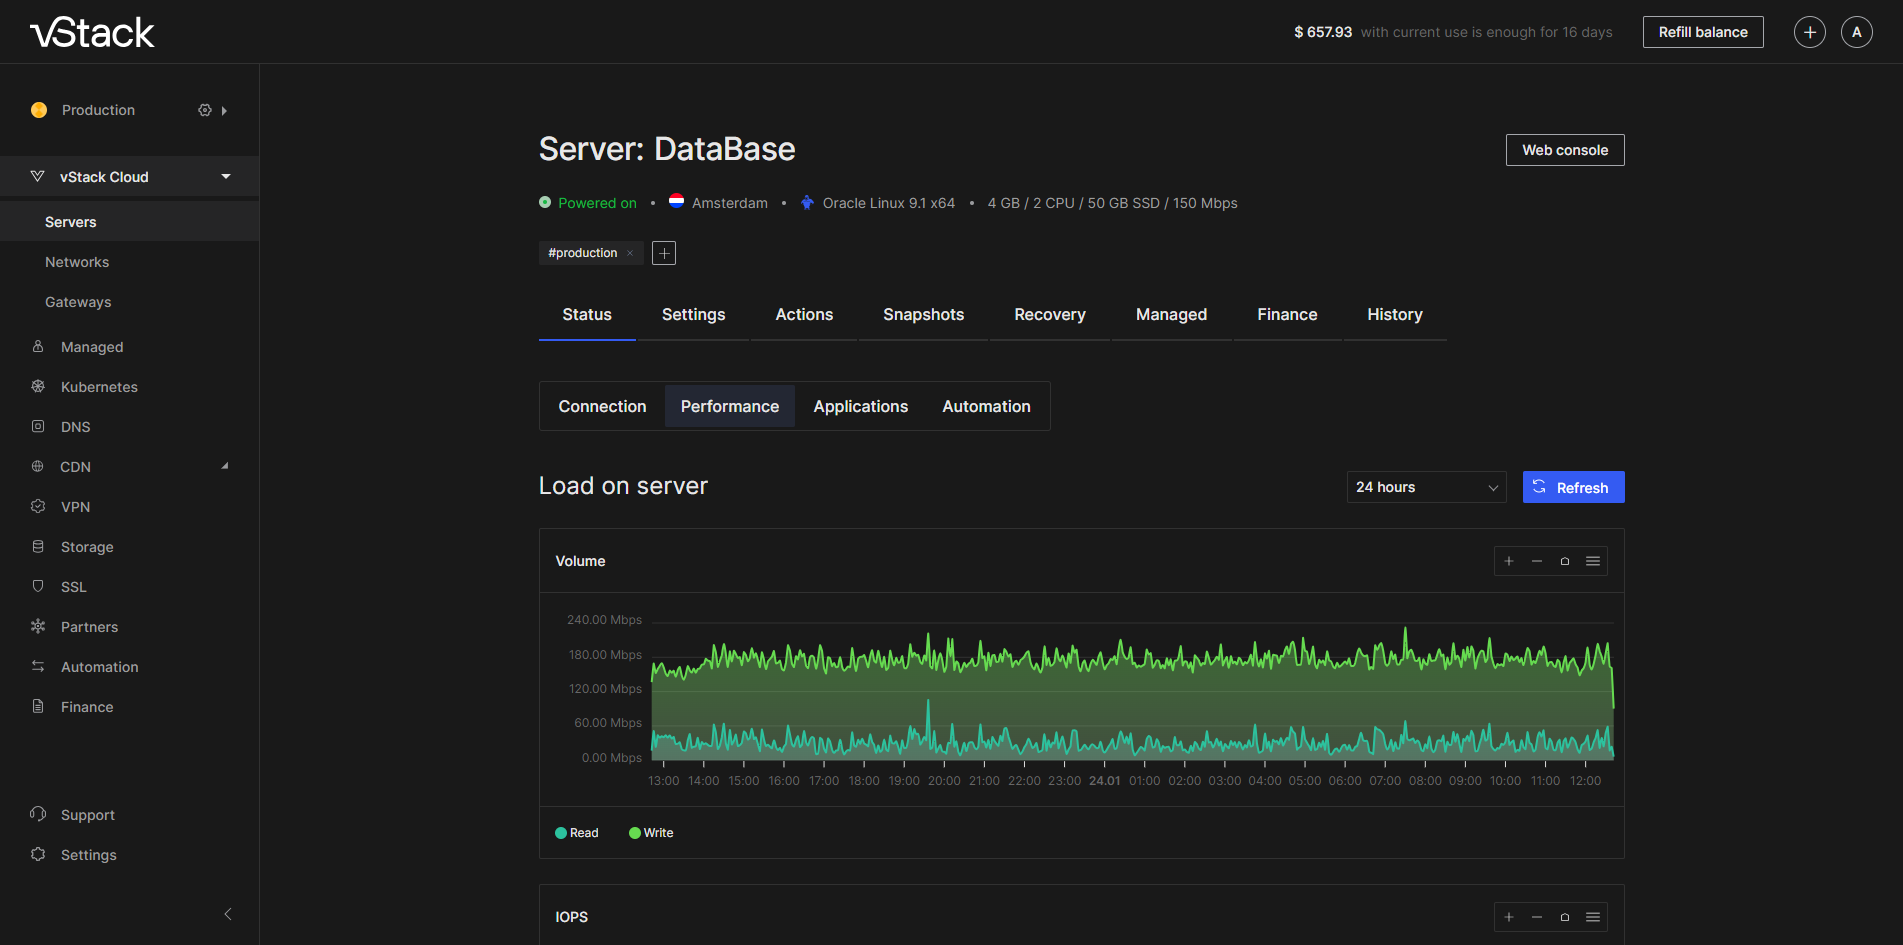Viewport: 1903px width, 945px height.
Task: Expand the Production project arrow
Action: click(x=224, y=111)
